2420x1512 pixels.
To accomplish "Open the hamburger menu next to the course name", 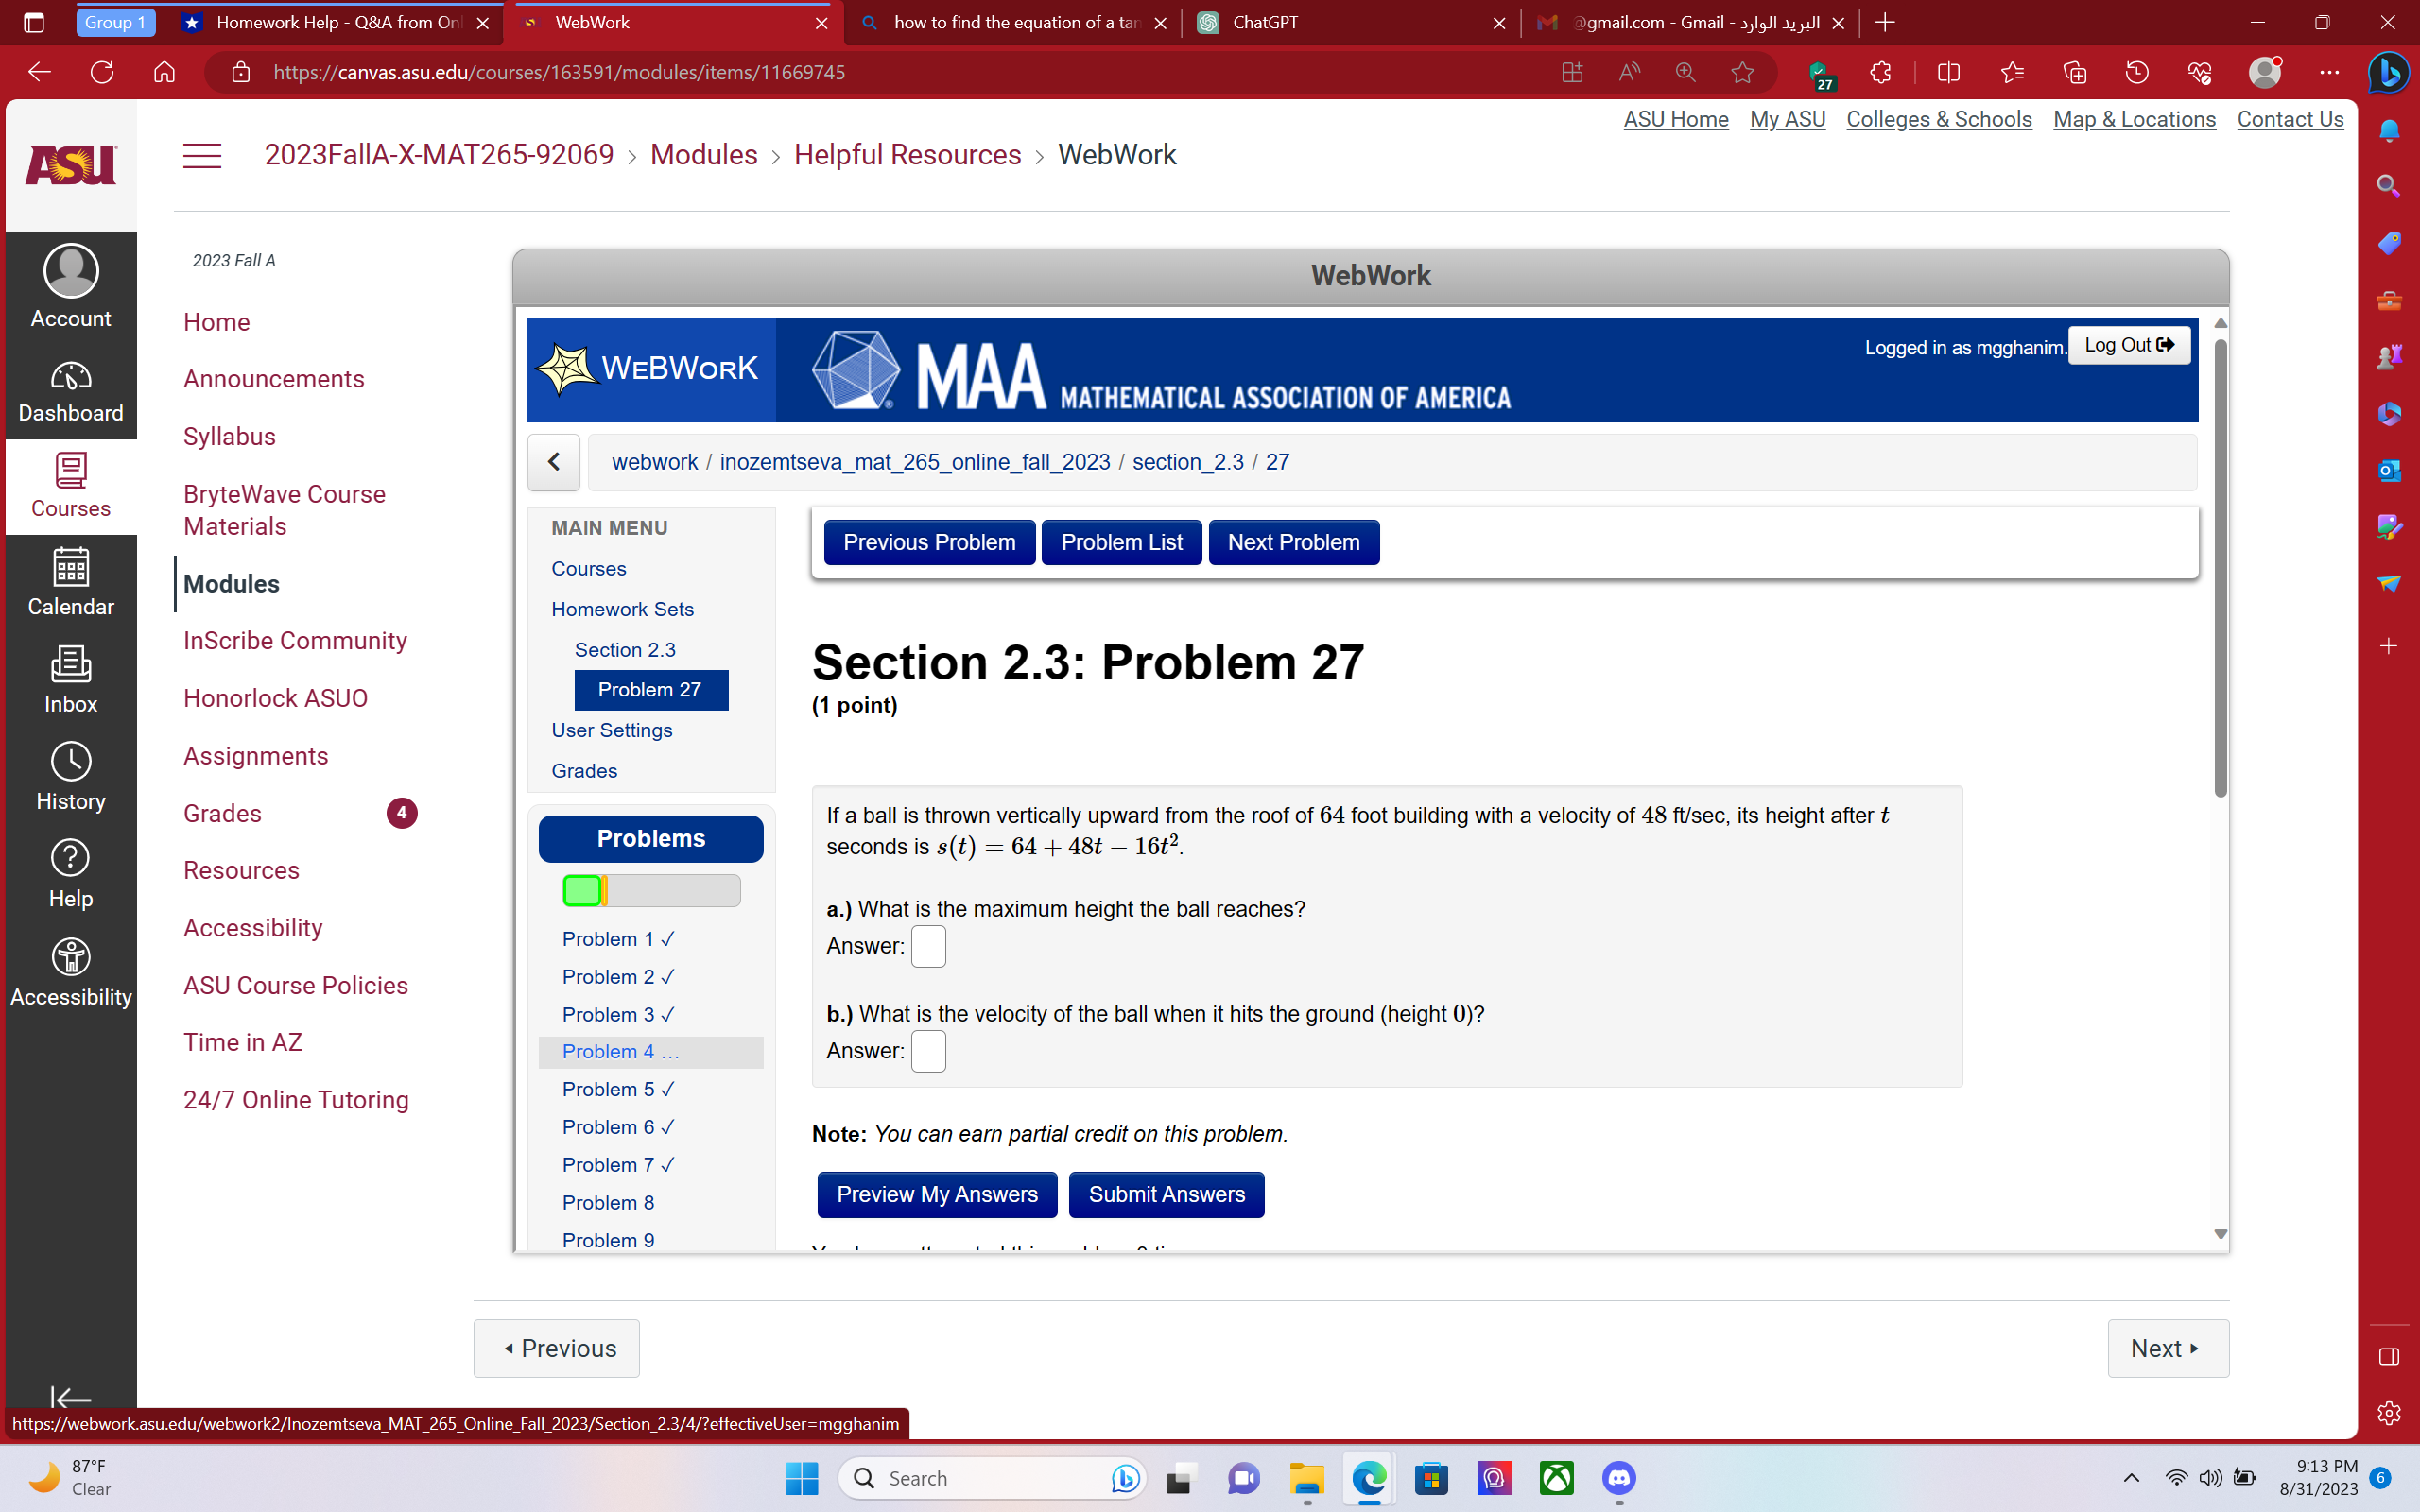I will coord(202,155).
